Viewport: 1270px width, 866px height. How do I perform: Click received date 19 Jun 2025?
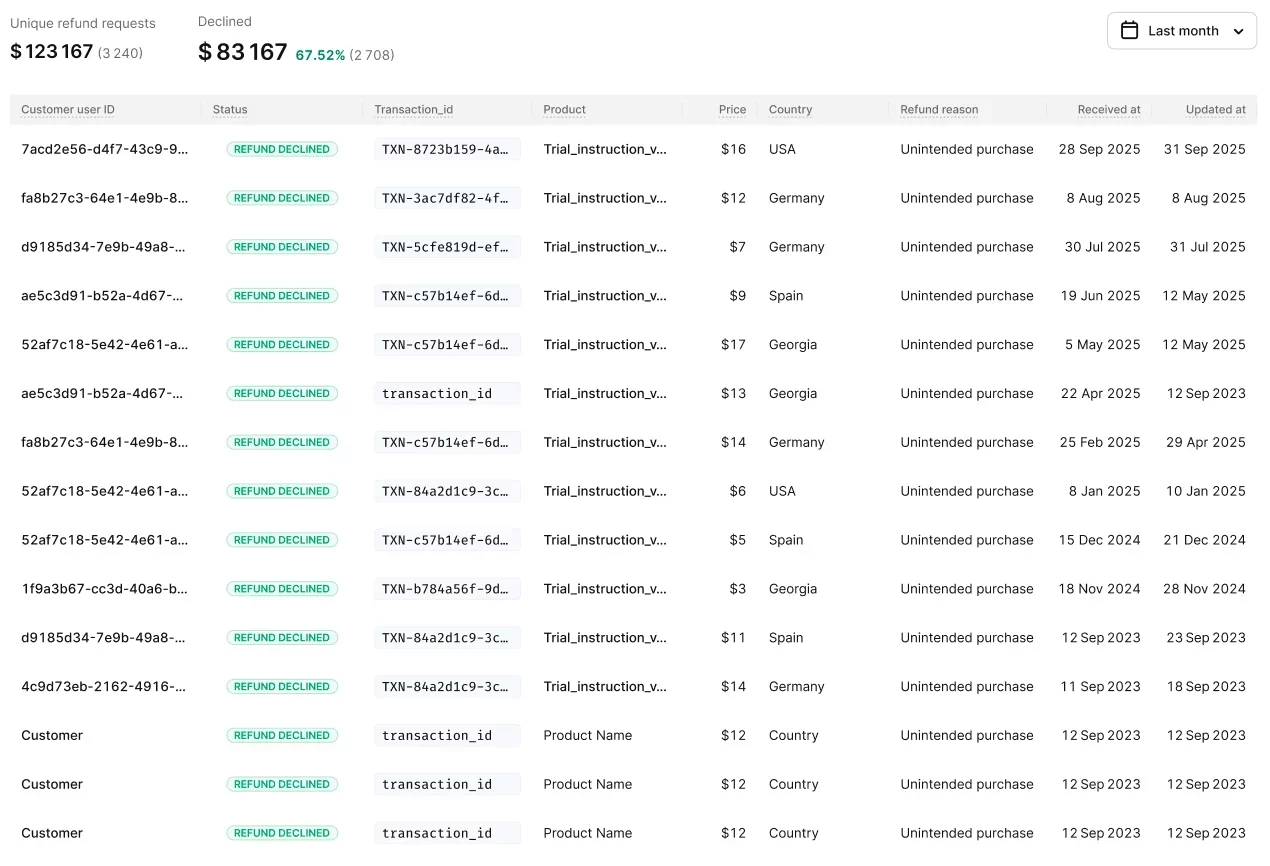pyautogui.click(x=1100, y=296)
